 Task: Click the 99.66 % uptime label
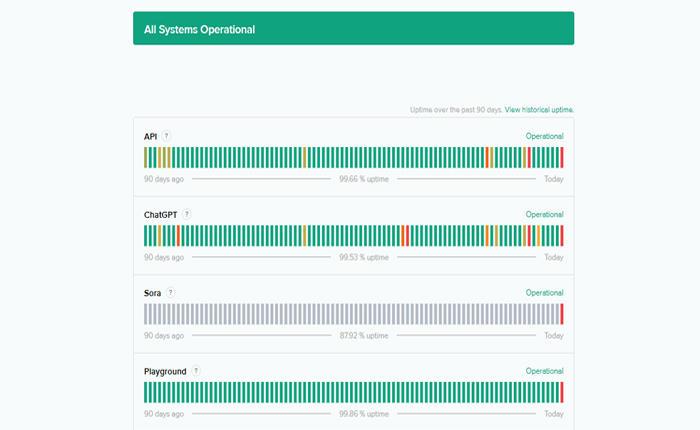363,179
